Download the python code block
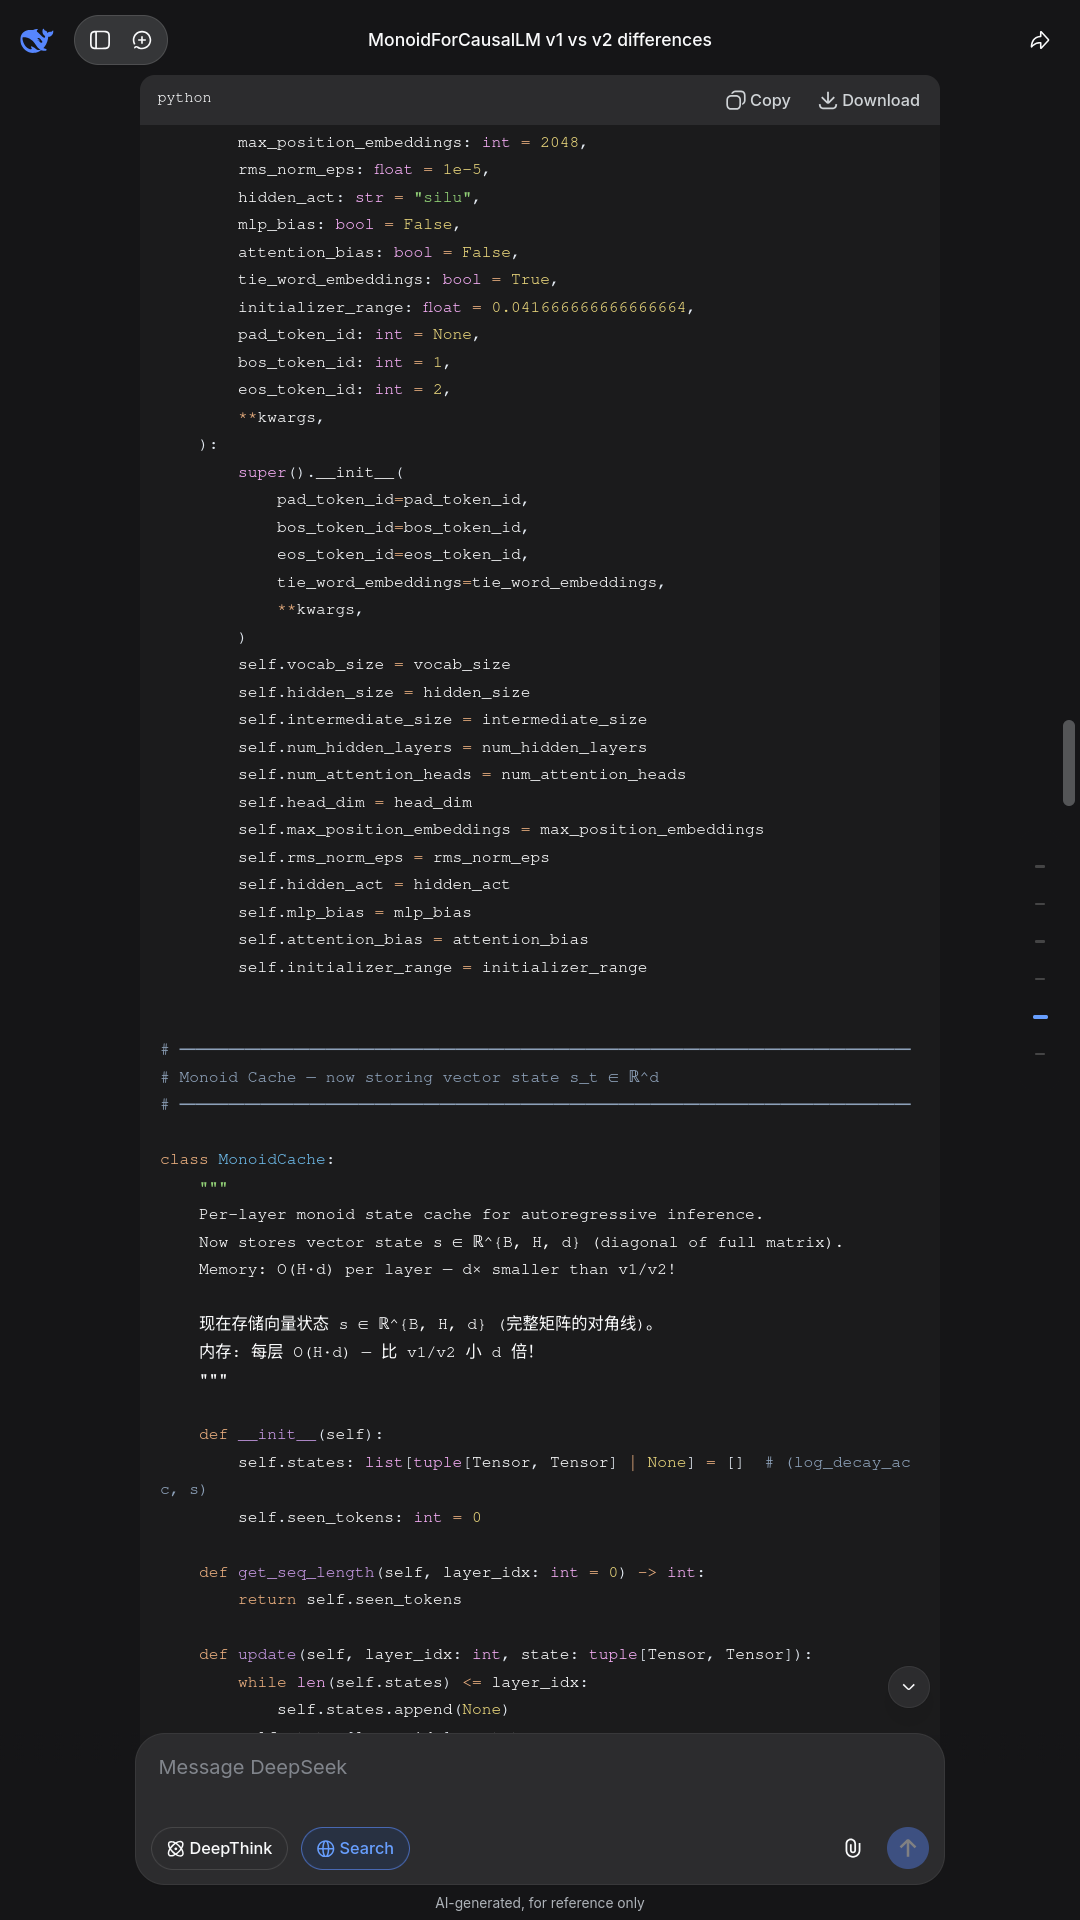 click(x=869, y=100)
